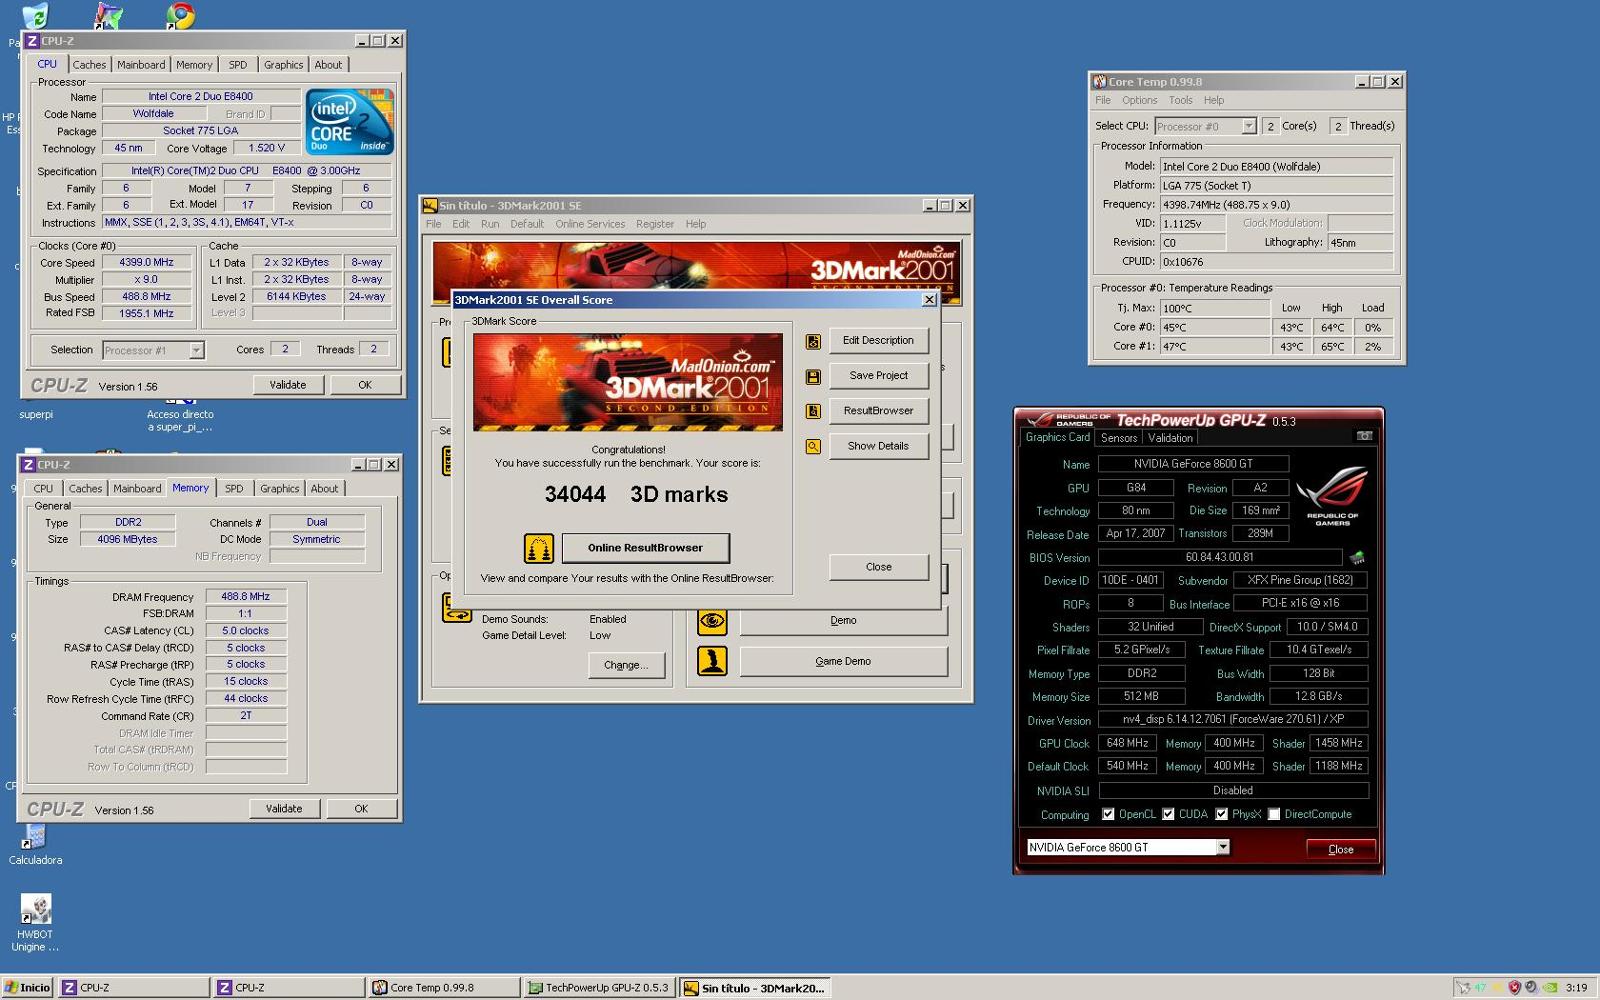Click the Change... button in 3DMark options

tap(626, 665)
